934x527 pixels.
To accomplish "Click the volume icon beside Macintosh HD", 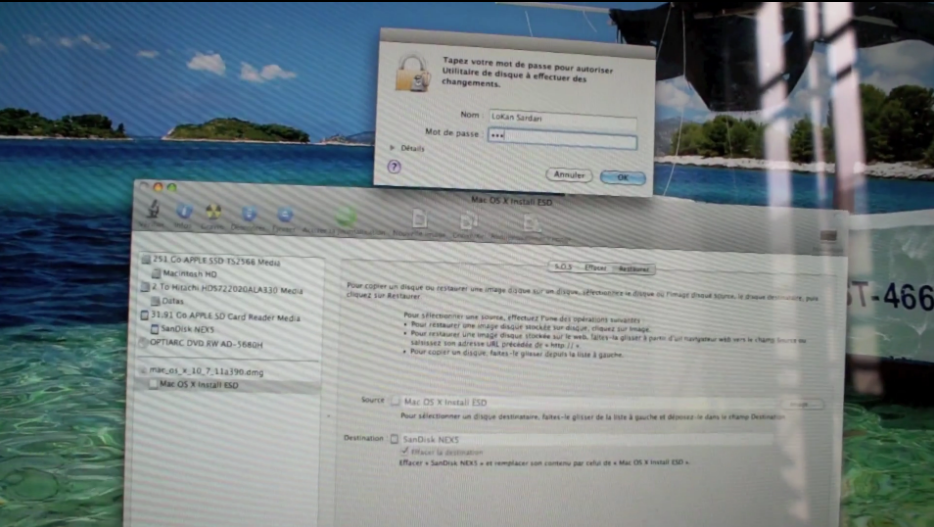I will tap(156, 273).
